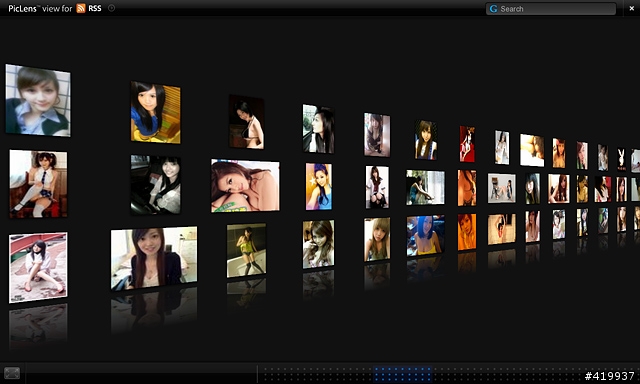
Task: Close the PicLens view with the X
Action: [631, 8]
